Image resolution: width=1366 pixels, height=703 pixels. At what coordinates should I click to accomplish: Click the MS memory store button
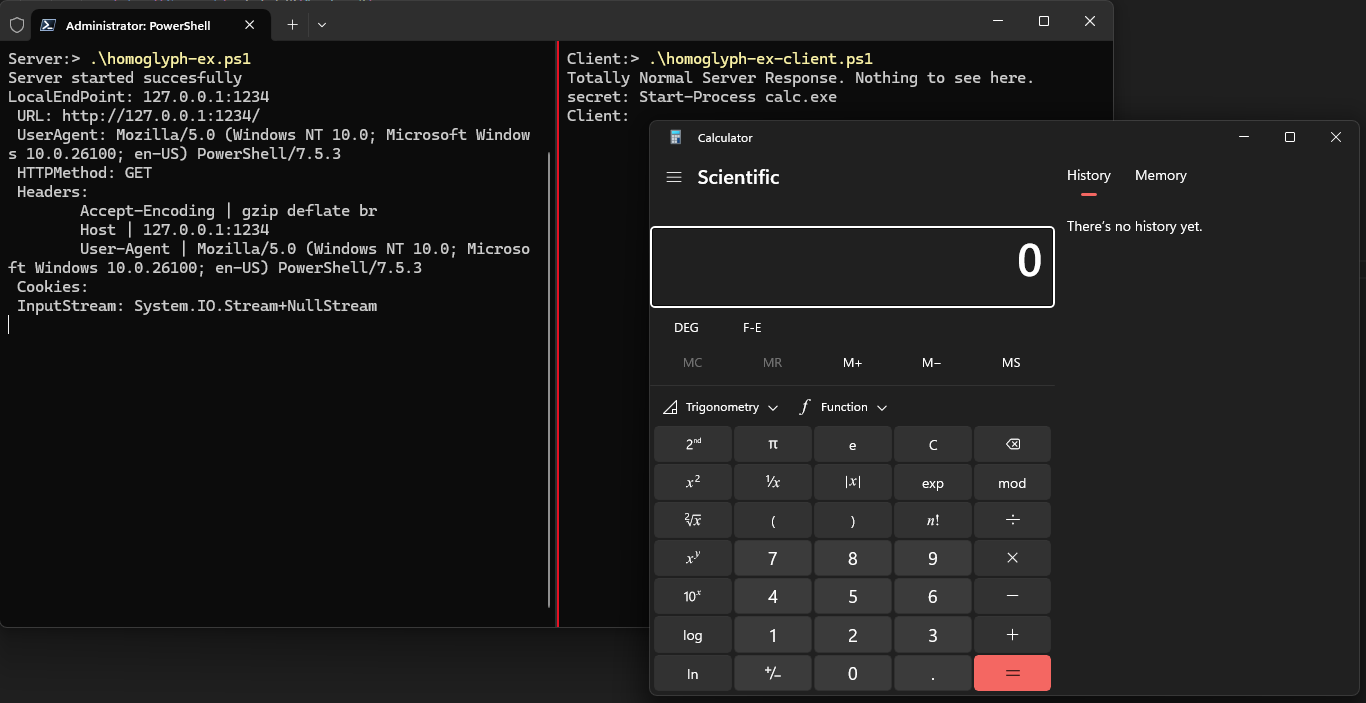1011,363
